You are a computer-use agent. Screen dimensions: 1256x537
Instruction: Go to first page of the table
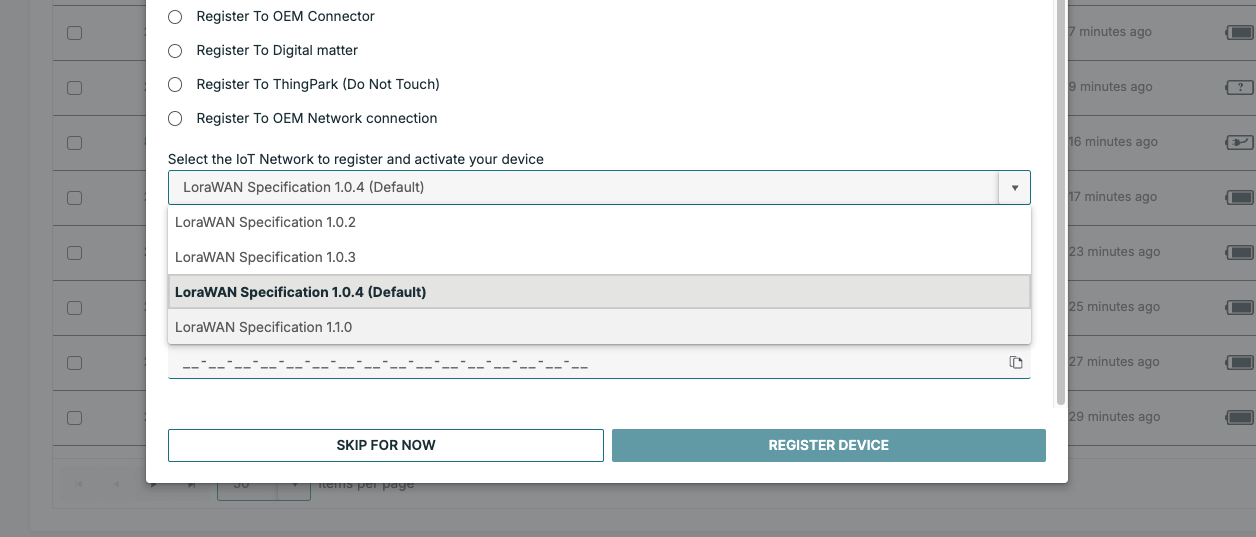79,484
